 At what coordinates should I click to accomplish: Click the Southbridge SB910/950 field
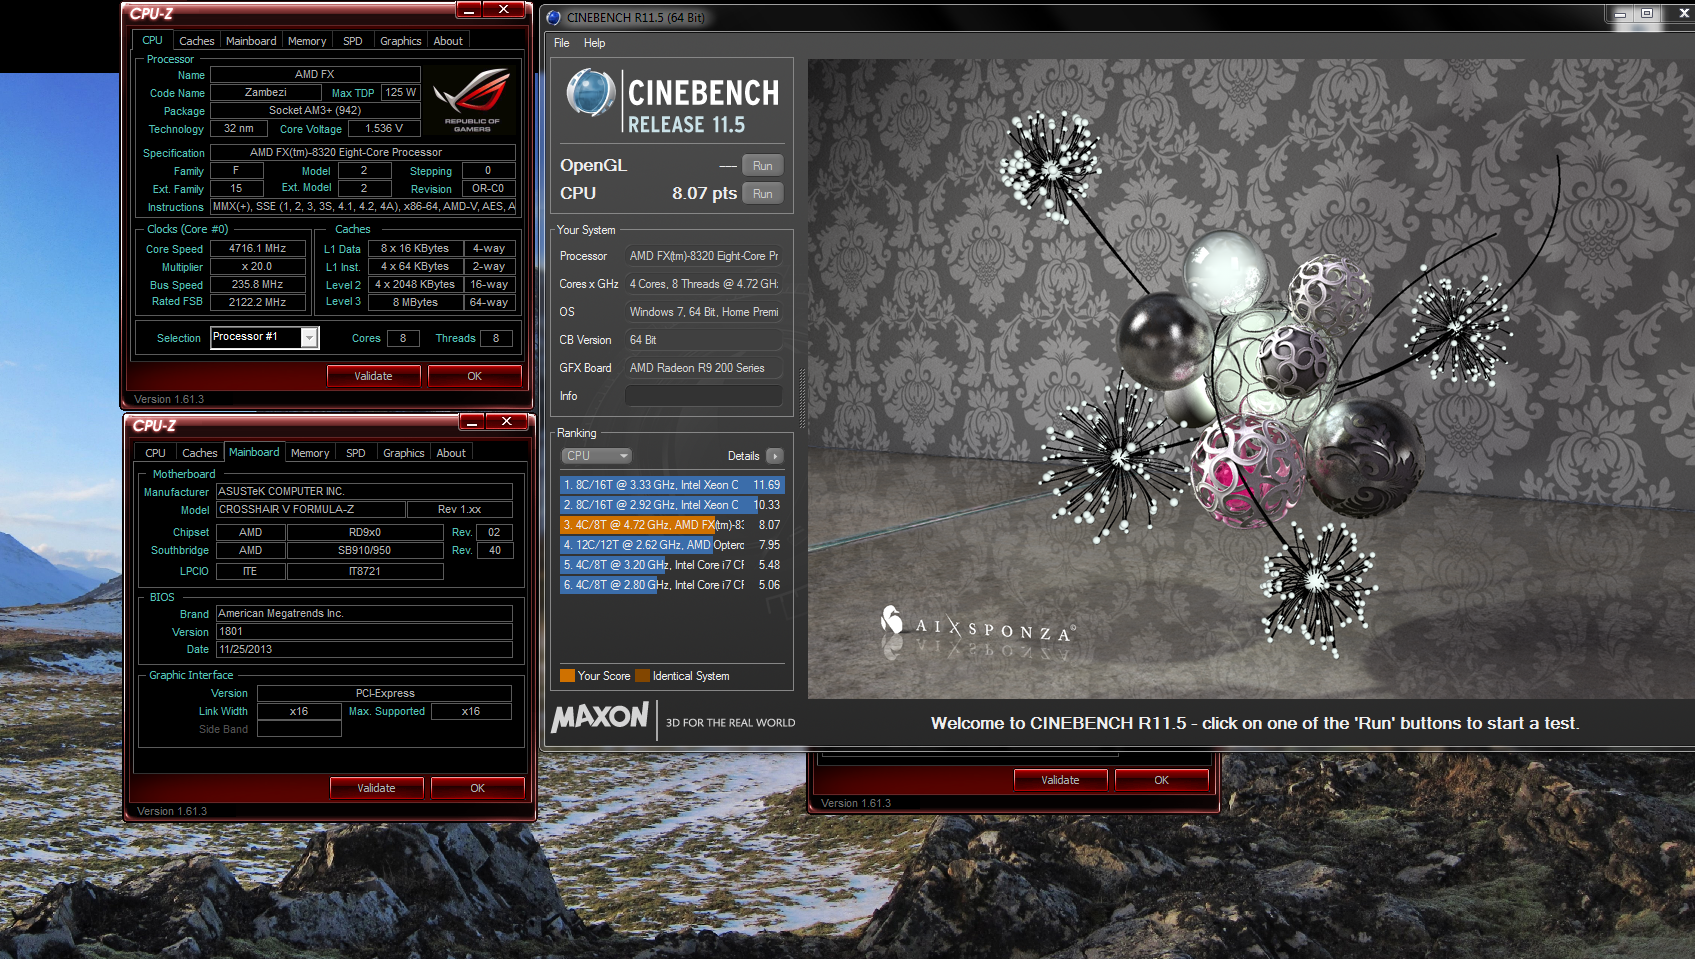(365, 550)
